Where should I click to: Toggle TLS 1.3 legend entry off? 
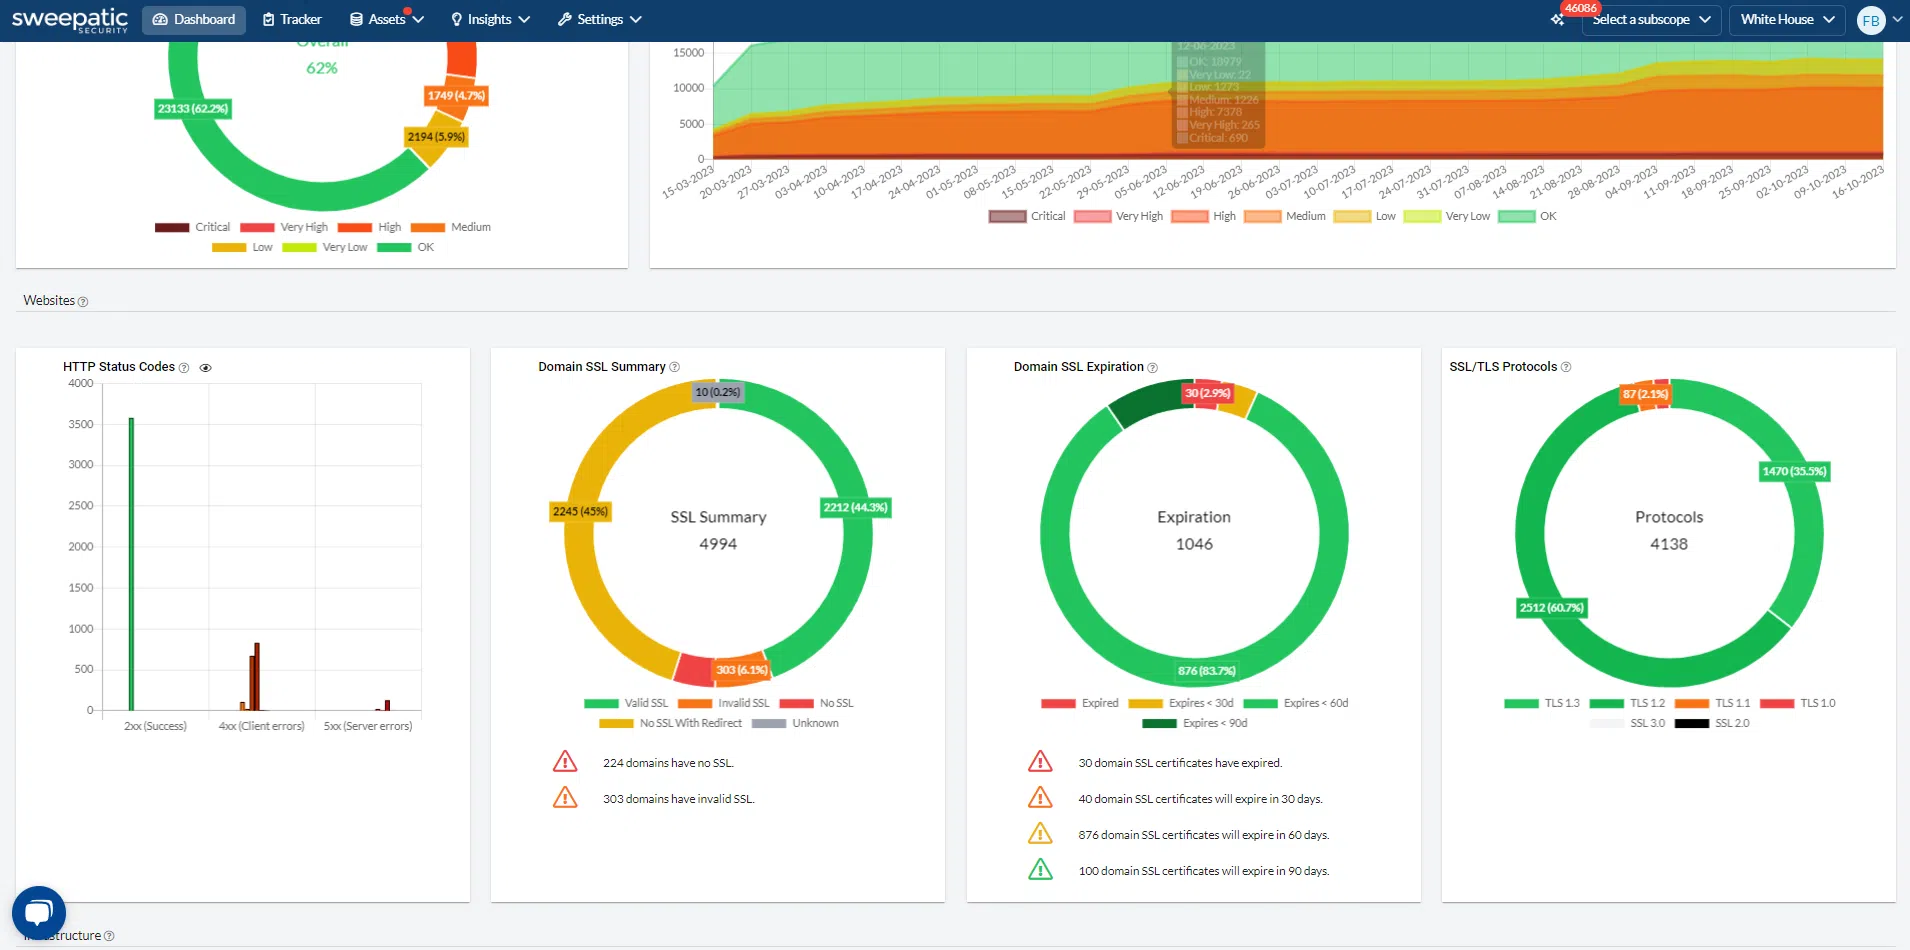(1542, 703)
